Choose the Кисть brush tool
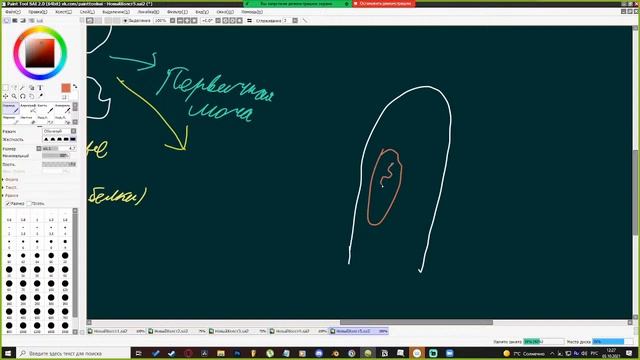Image resolution: width=640 pixels, height=360 pixels. point(45,108)
